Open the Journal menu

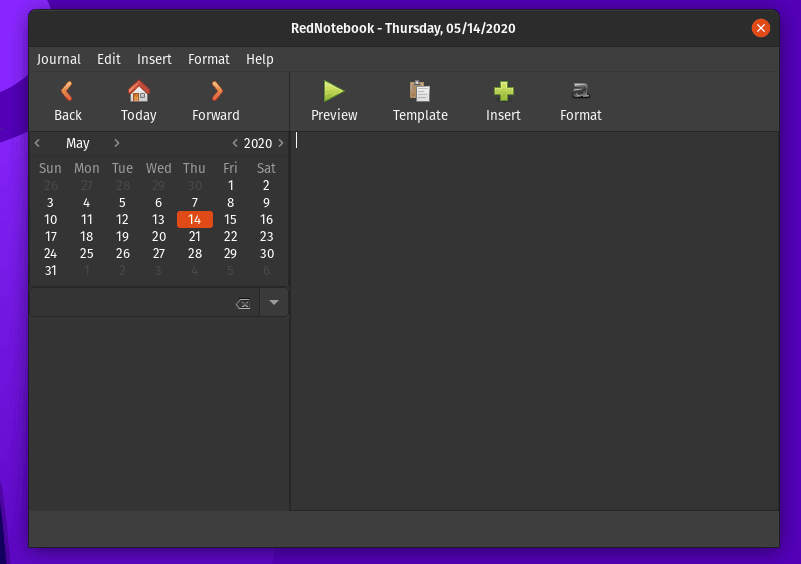point(59,59)
